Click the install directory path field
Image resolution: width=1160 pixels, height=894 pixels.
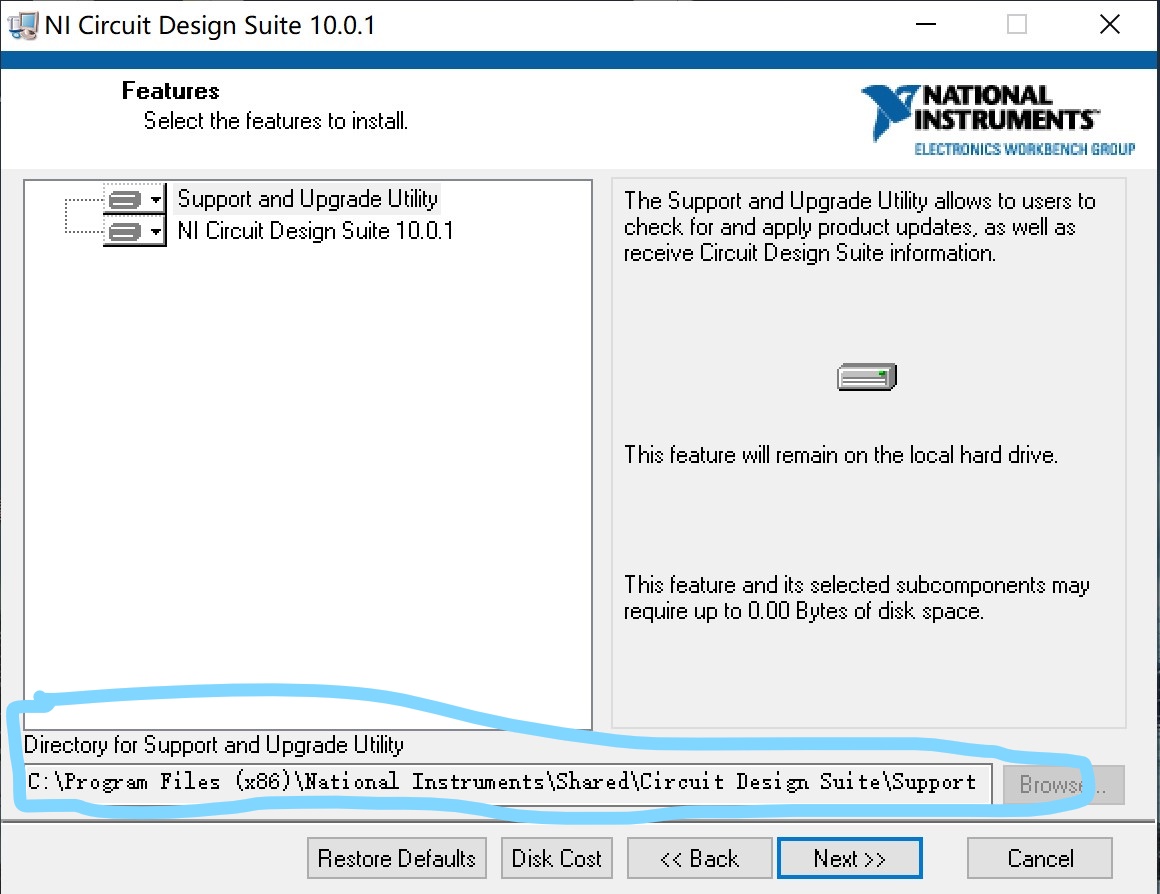click(x=508, y=783)
